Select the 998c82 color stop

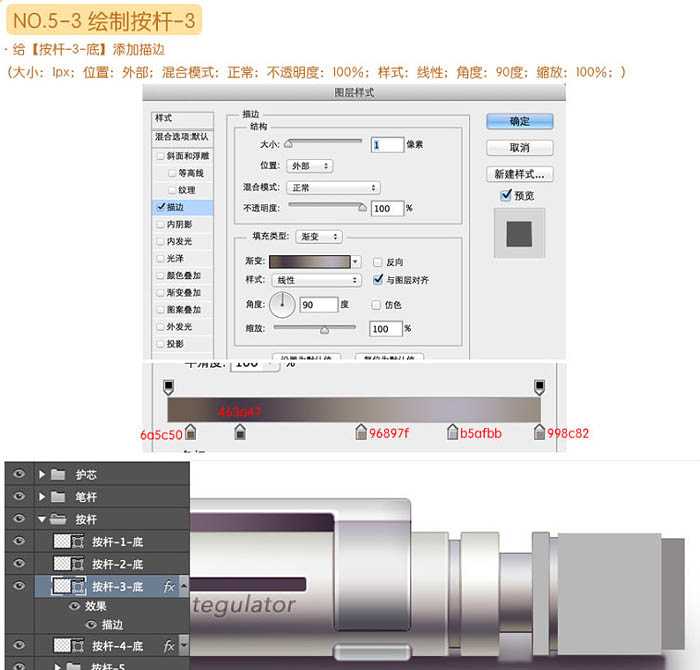[539, 432]
